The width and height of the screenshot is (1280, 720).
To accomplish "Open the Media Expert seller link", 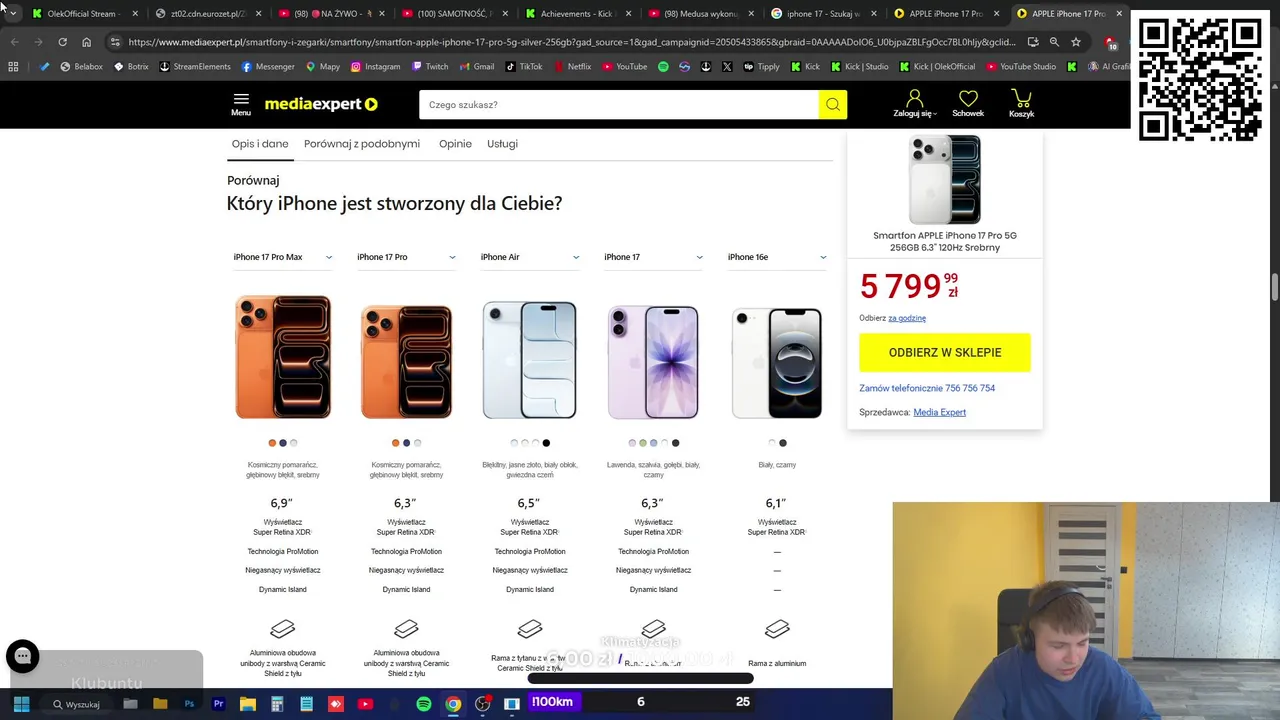I will [939, 412].
